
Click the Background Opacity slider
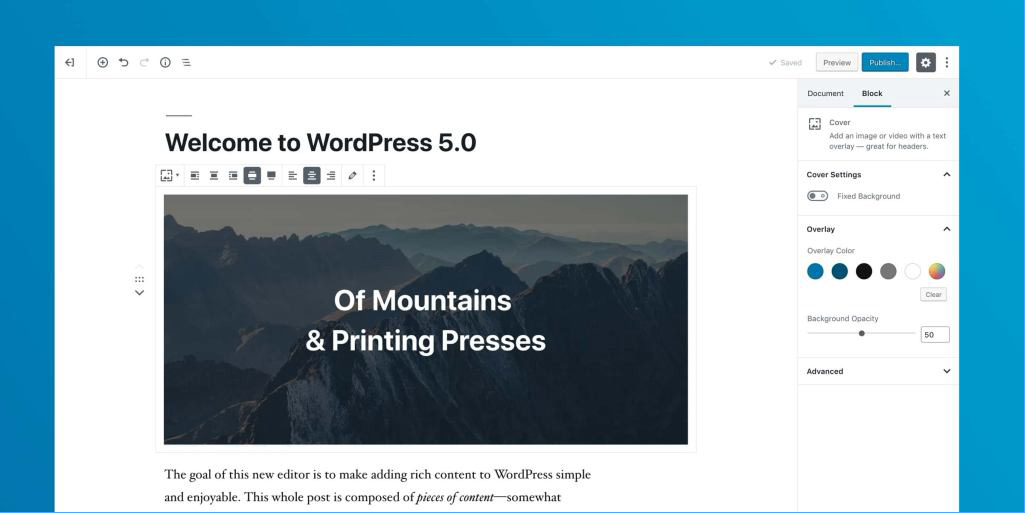[861, 333]
